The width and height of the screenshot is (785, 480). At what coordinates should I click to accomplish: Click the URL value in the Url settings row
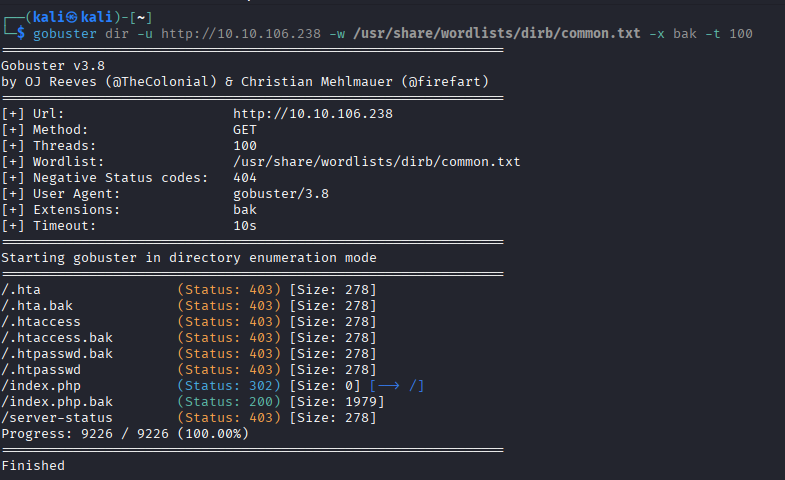tap(313, 114)
